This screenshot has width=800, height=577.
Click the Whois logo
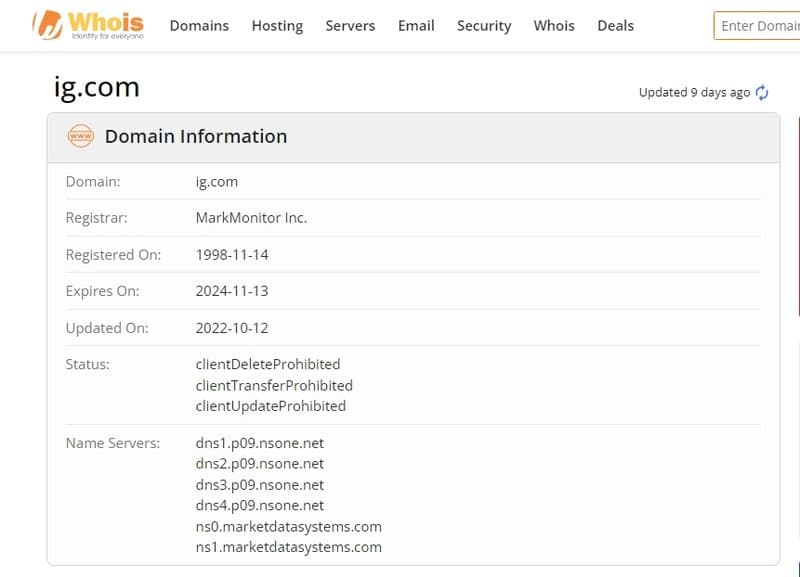click(88, 24)
